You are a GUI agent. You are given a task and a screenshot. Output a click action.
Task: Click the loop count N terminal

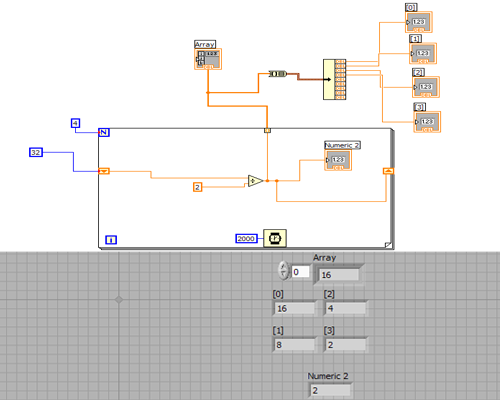pyautogui.click(x=104, y=132)
